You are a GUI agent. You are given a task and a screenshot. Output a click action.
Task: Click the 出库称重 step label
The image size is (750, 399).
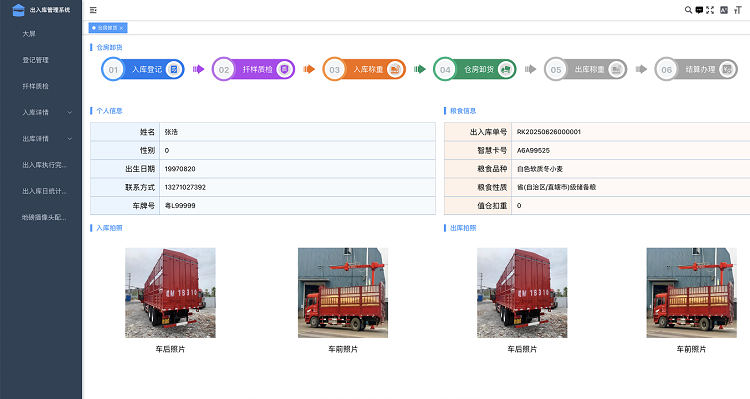pos(590,69)
